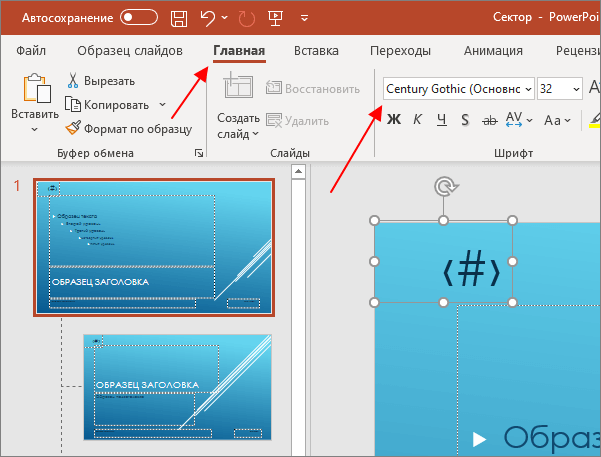Toggle bold Ж formatting
The image size is (601, 457).
coord(394,120)
